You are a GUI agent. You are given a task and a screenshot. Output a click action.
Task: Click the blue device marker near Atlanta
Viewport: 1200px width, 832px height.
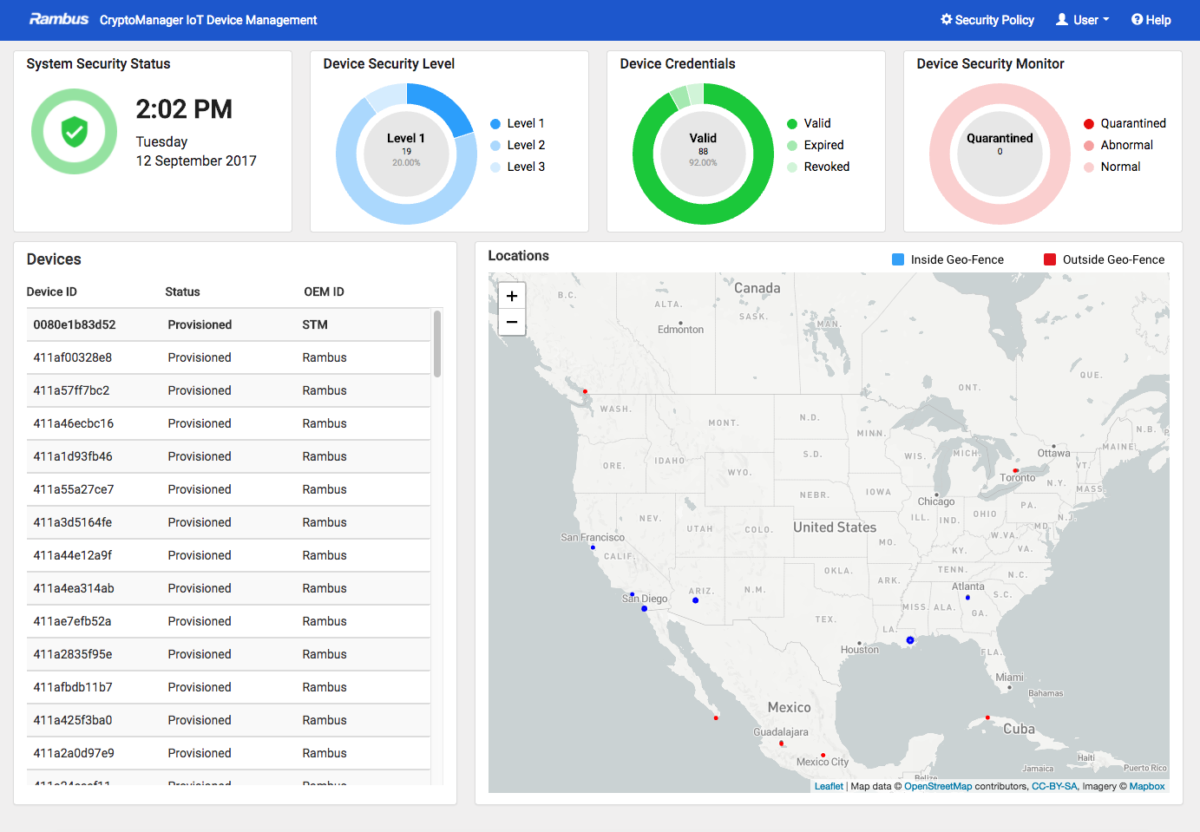pos(967,598)
